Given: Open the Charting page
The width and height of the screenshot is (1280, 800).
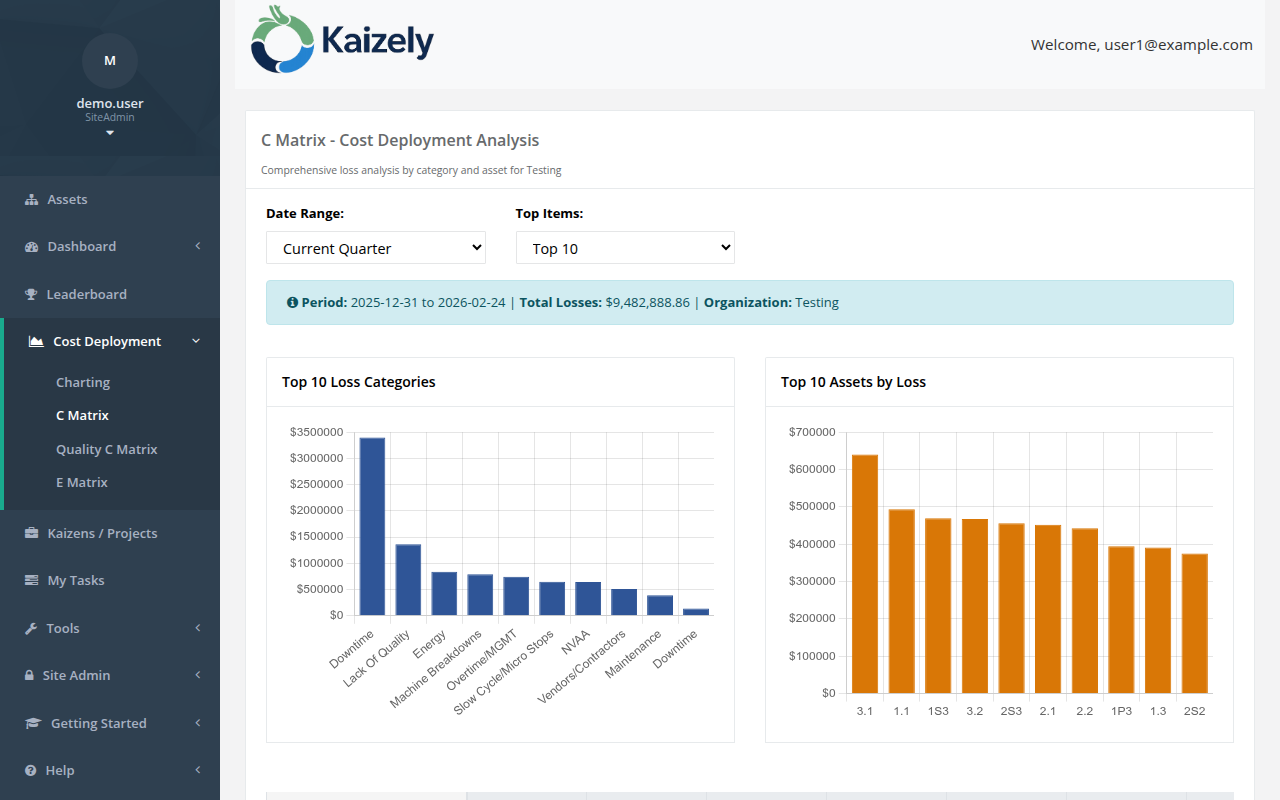Looking at the screenshot, I should pos(83,382).
